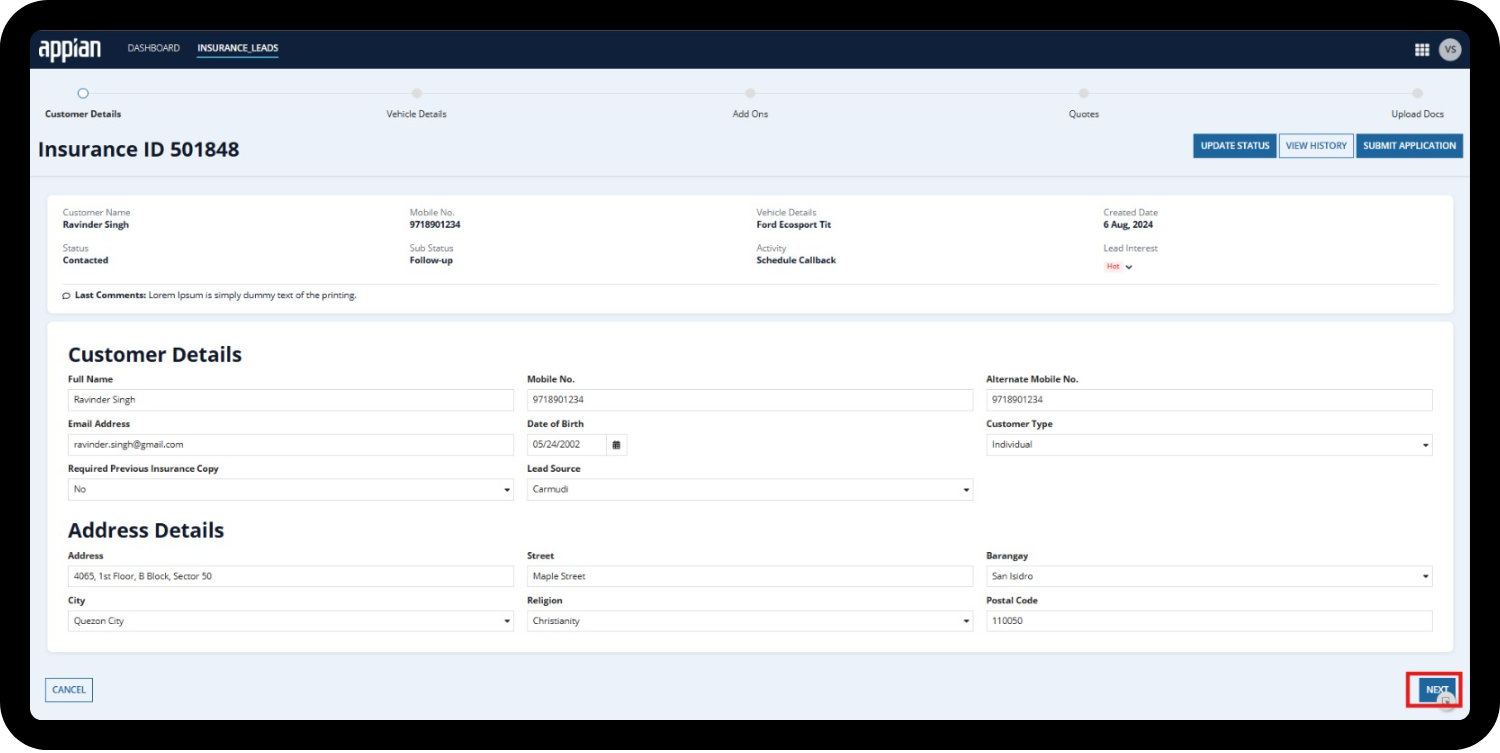Open the Customer Type dropdown
This screenshot has width=1500, height=753.
1209,445
